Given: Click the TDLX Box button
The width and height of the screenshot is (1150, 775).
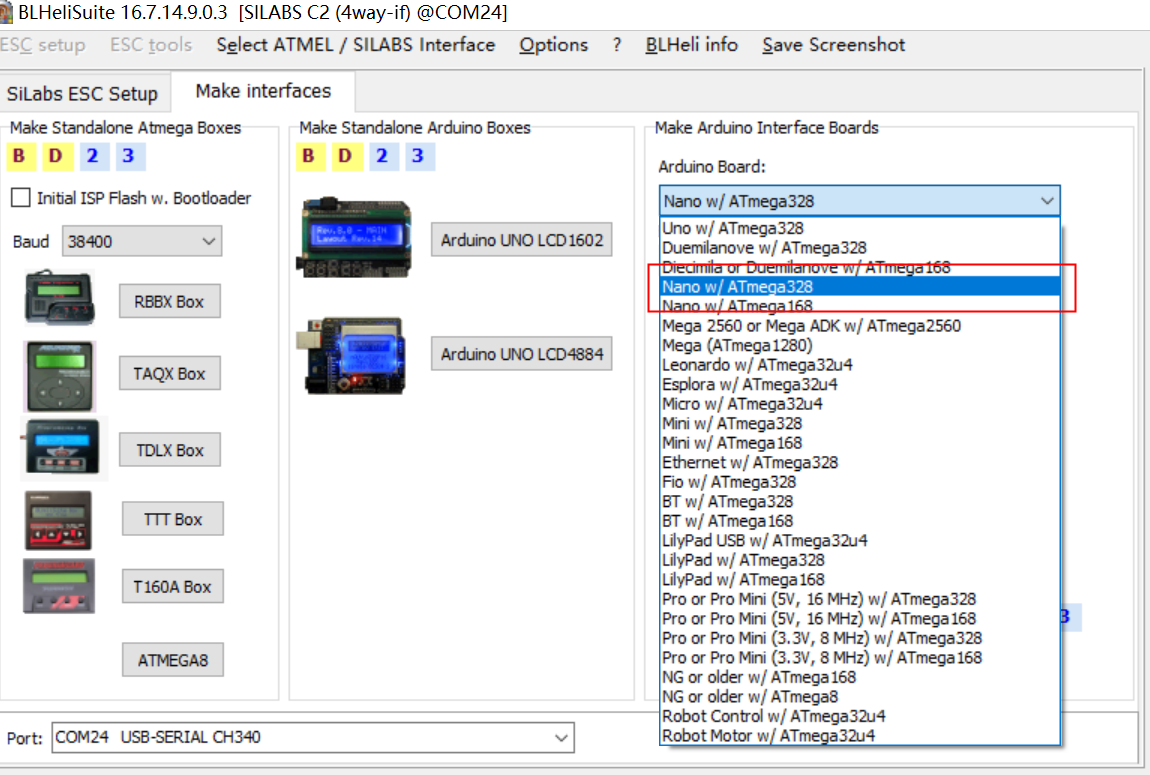Looking at the screenshot, I should click(x=170, y=450).
